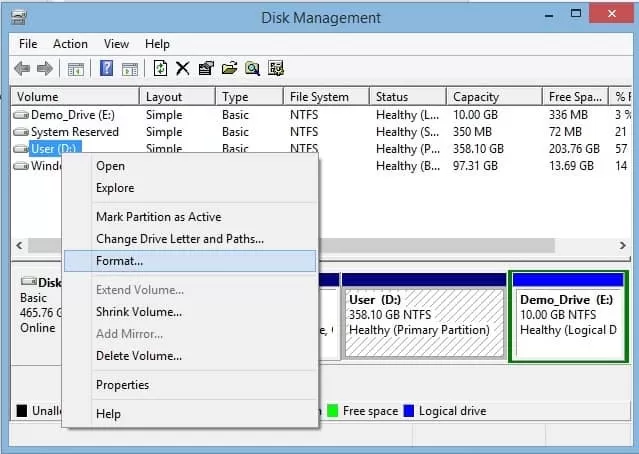Open the View menu
The width and height of the screenshot is (639, 454).
point(116,44)
